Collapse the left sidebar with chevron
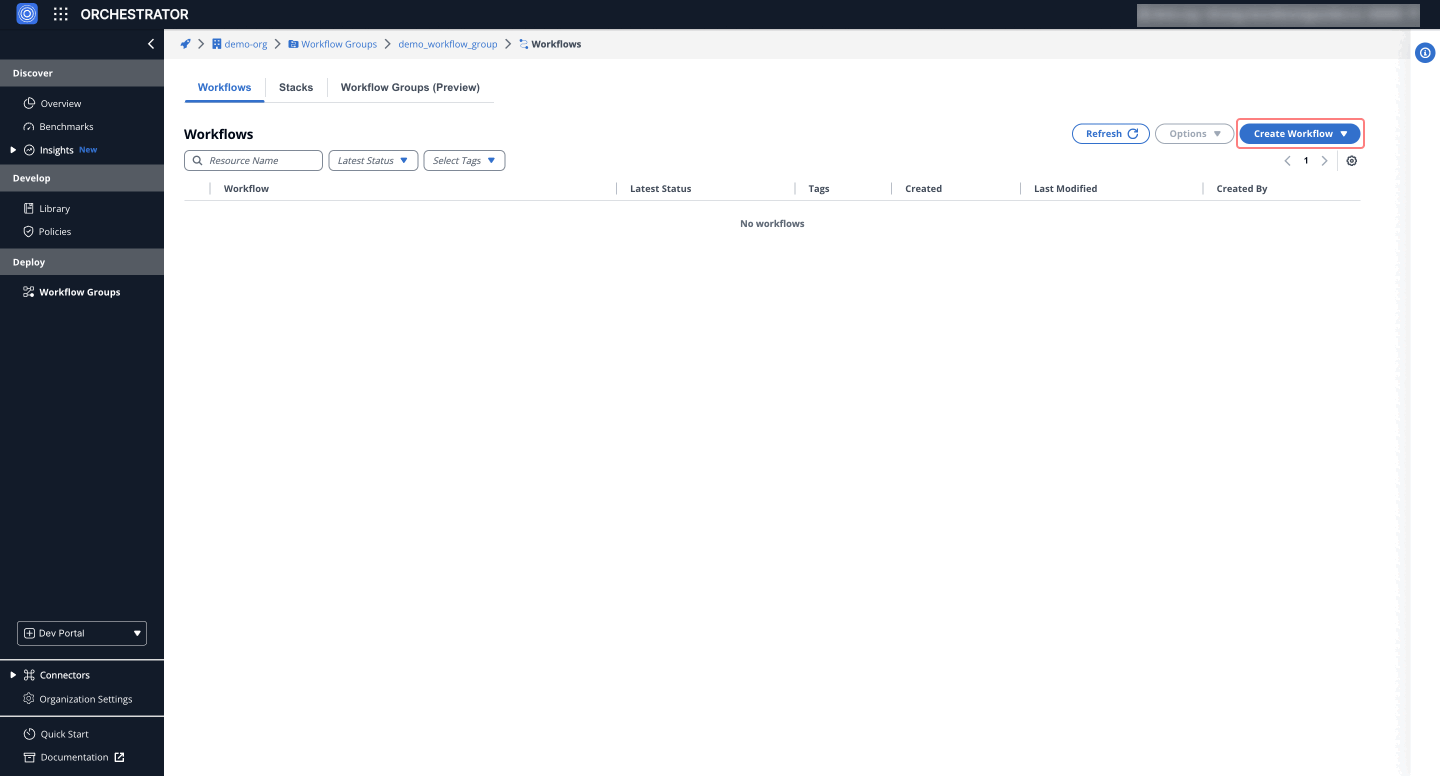Viewport: 1440px width, 776px height. (x=151, y=43)
